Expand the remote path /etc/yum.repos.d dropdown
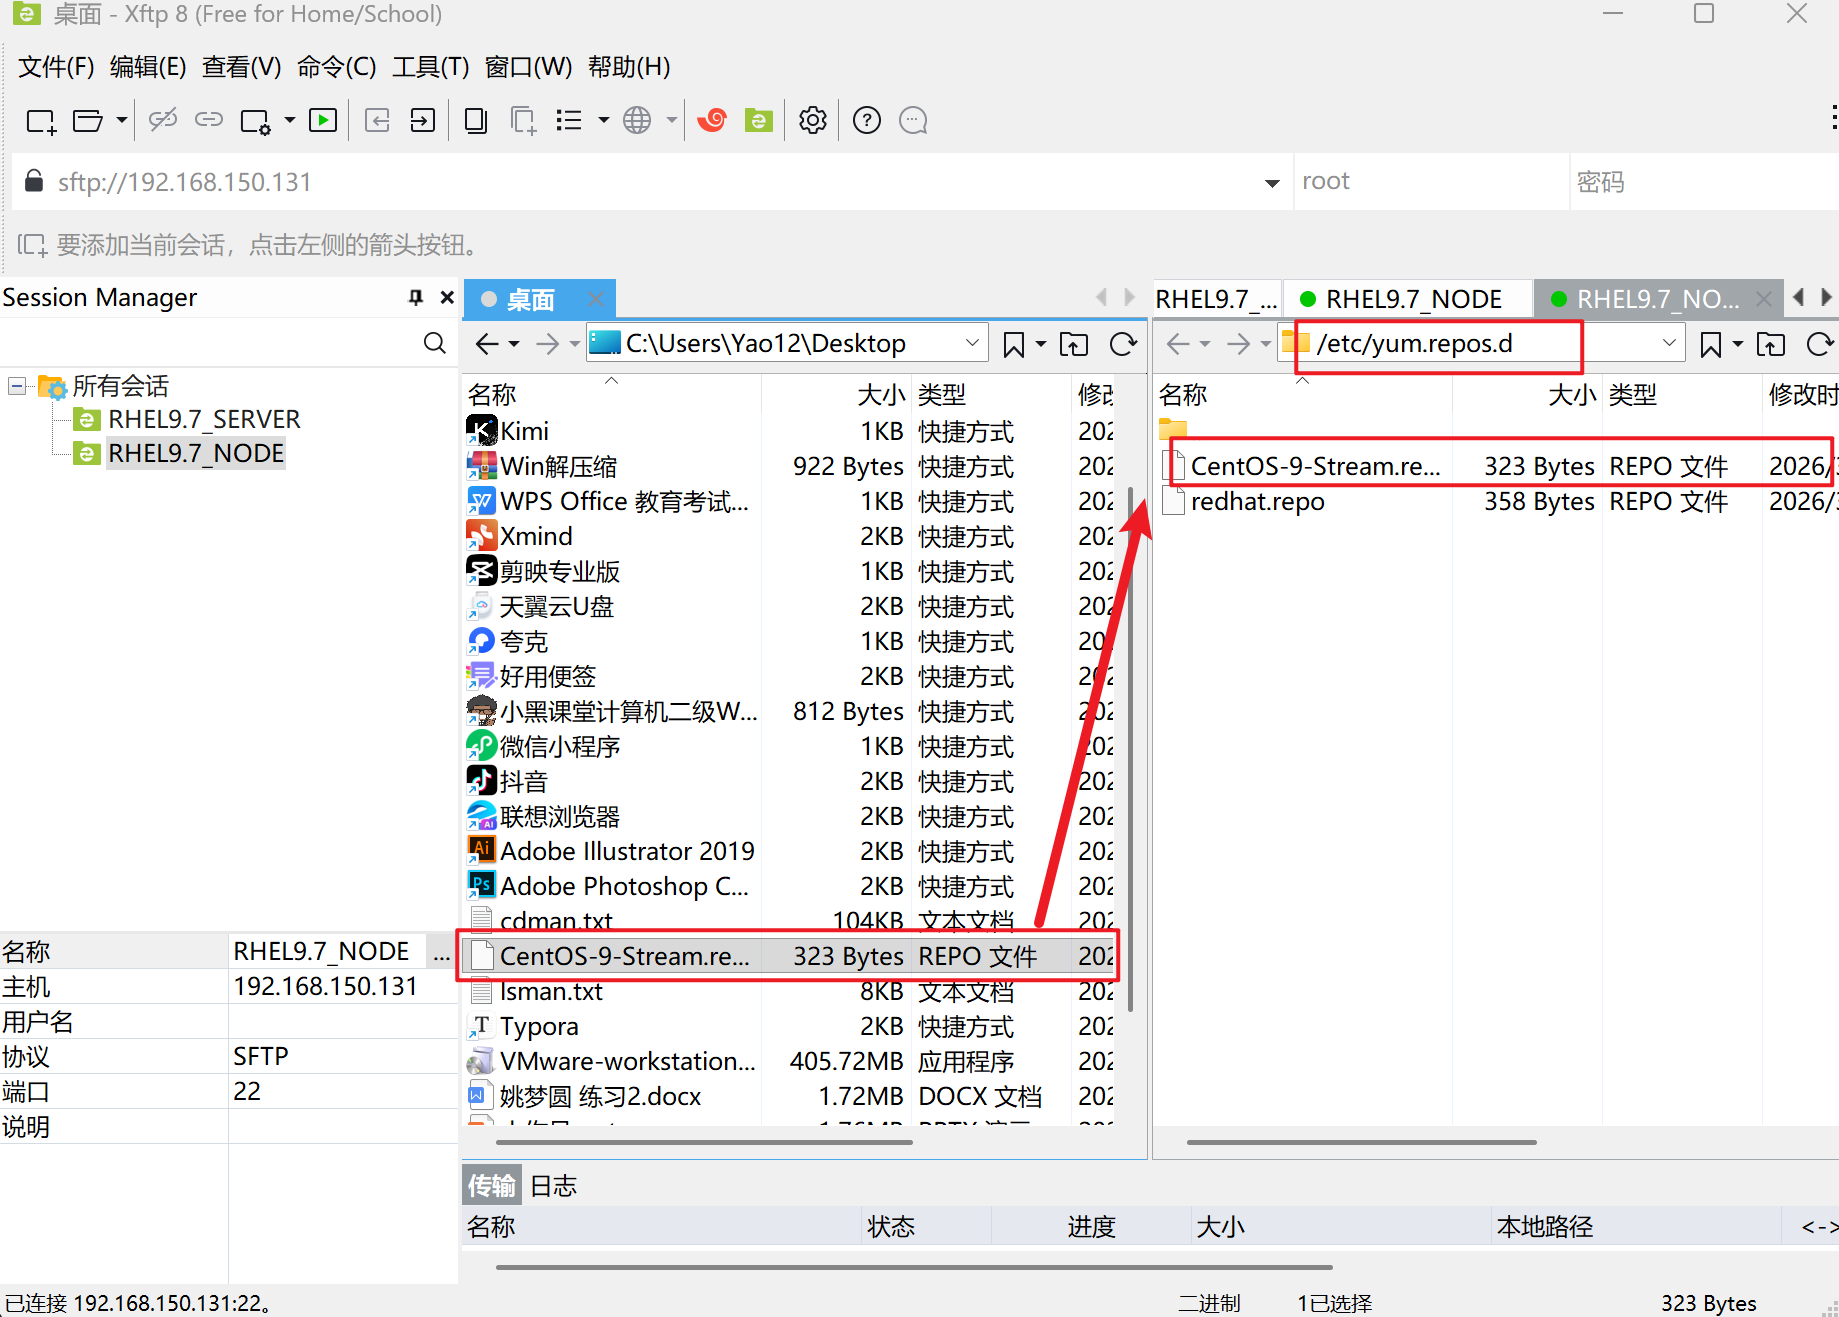1839x1317 pixels. pyautogui.click(x=1669, y=343)
